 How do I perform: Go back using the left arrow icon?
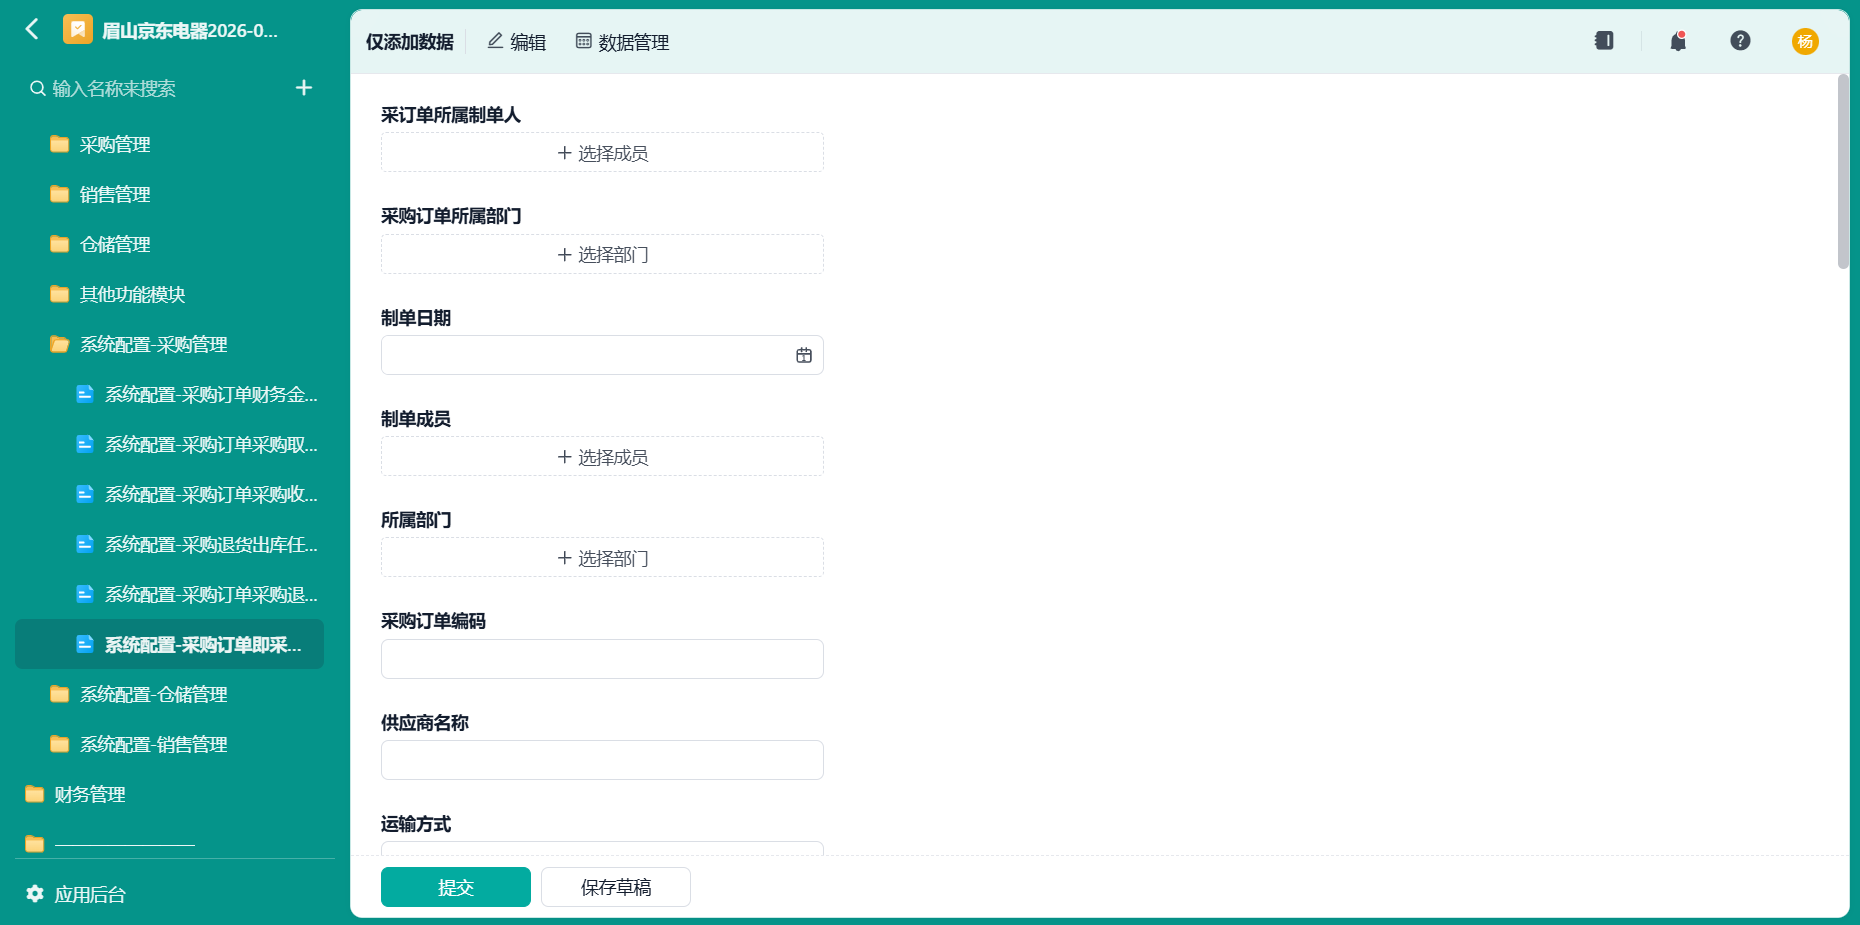32,29
